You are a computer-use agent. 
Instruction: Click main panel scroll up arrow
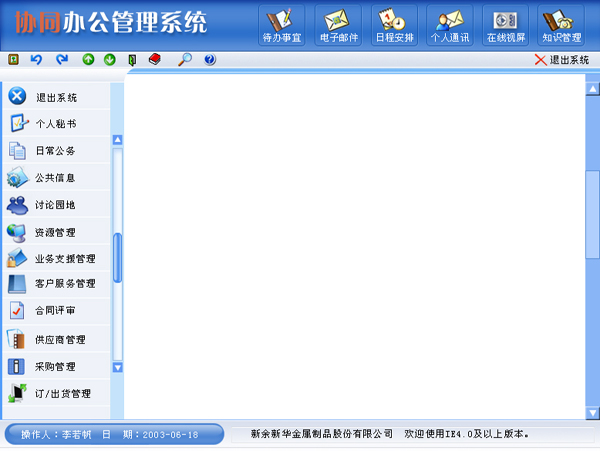click(x=592, y=89)
